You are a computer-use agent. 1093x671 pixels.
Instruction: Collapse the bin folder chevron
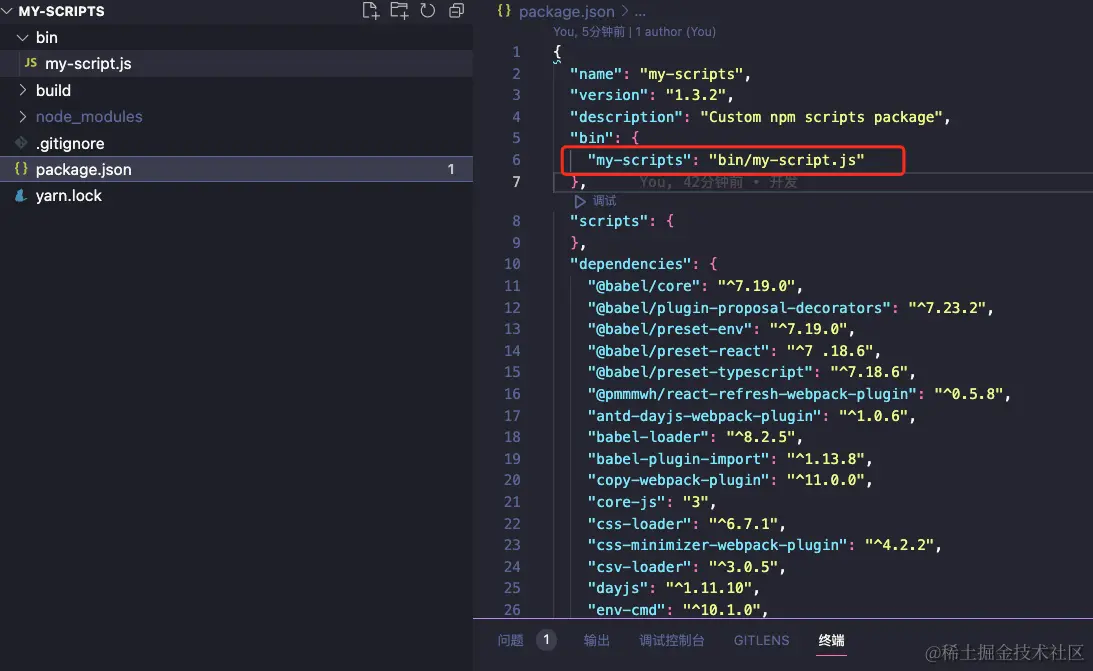(22, 38)
